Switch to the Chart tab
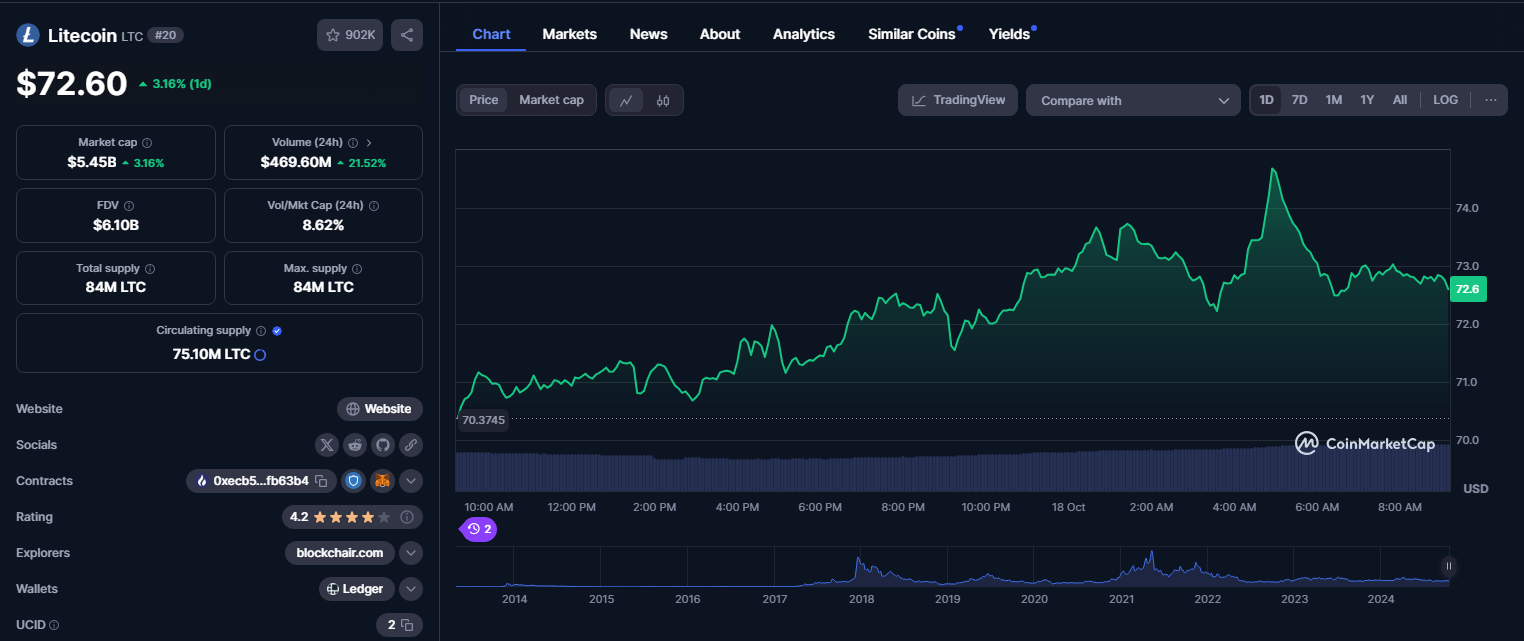Image resolution: width=1524 pixels, height=641 pixels. point(491,34)
